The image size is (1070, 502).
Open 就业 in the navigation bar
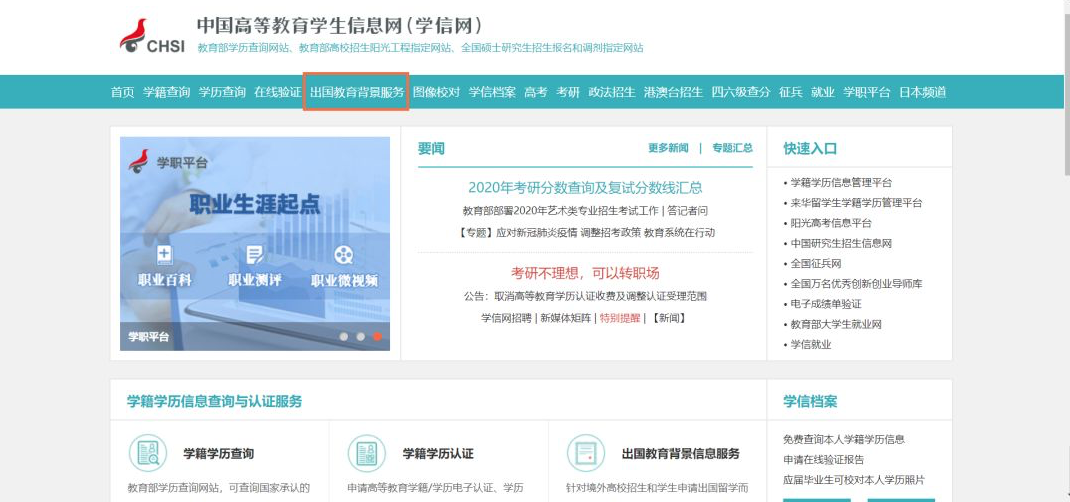(x=823, y=92)
